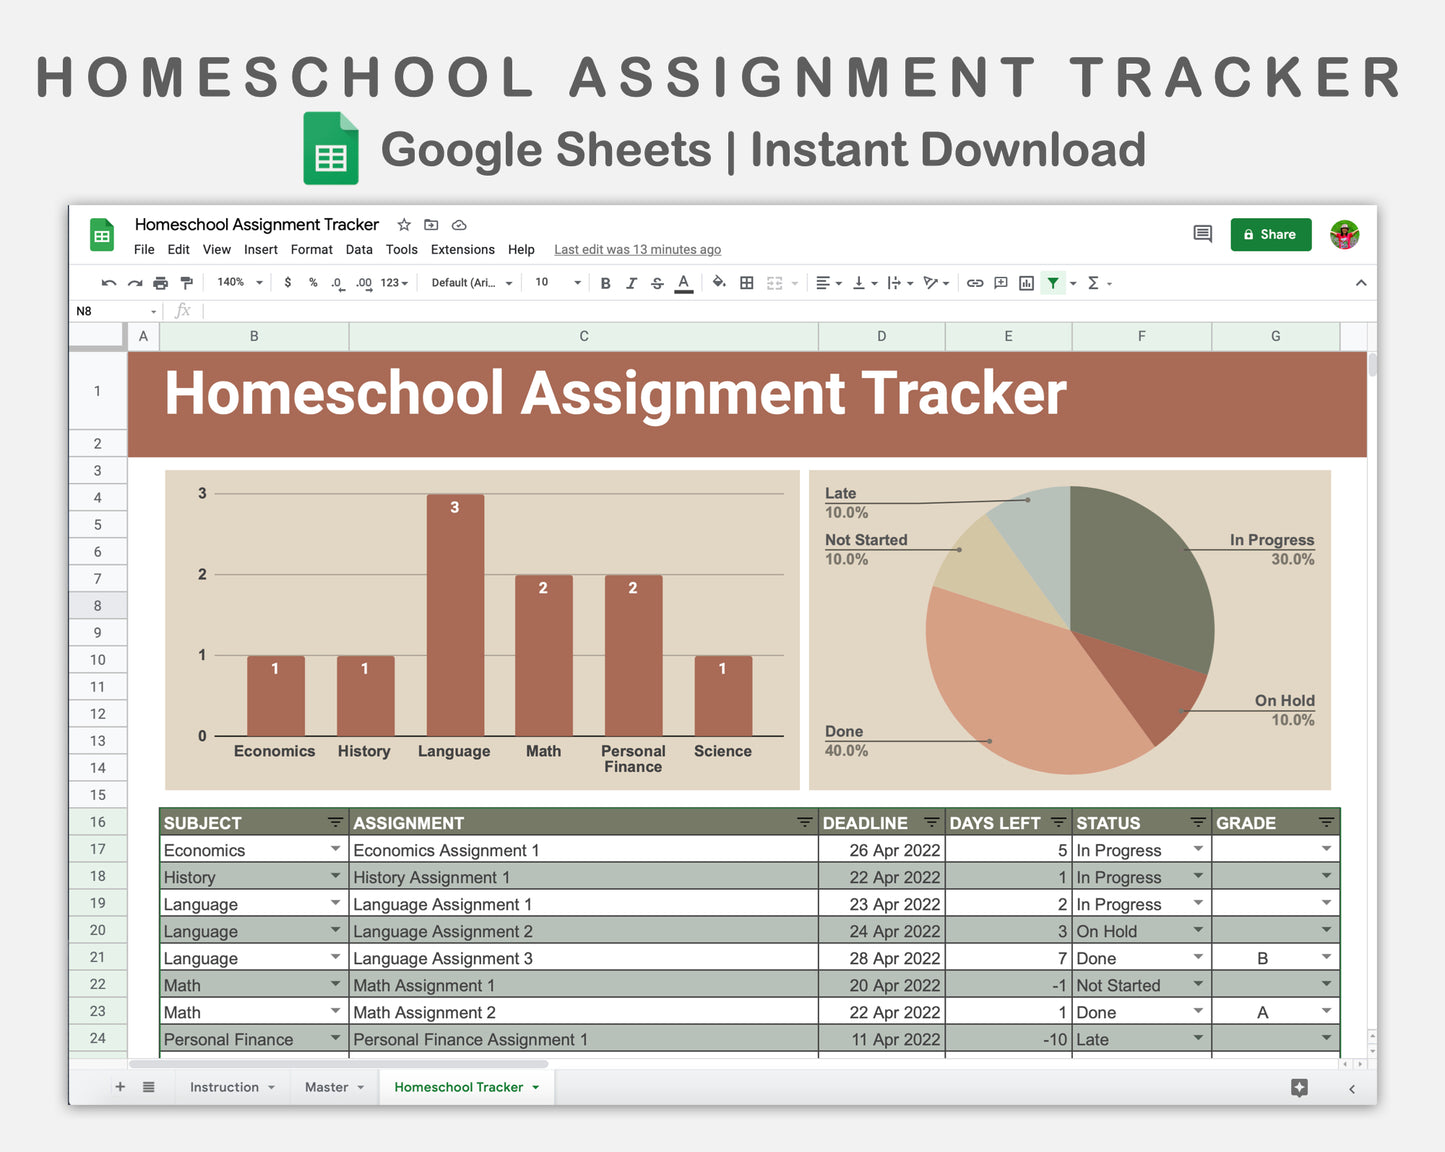Open the link Last edit was 13 minutes ago
1445x1152 pixels.
click(637, 249)
